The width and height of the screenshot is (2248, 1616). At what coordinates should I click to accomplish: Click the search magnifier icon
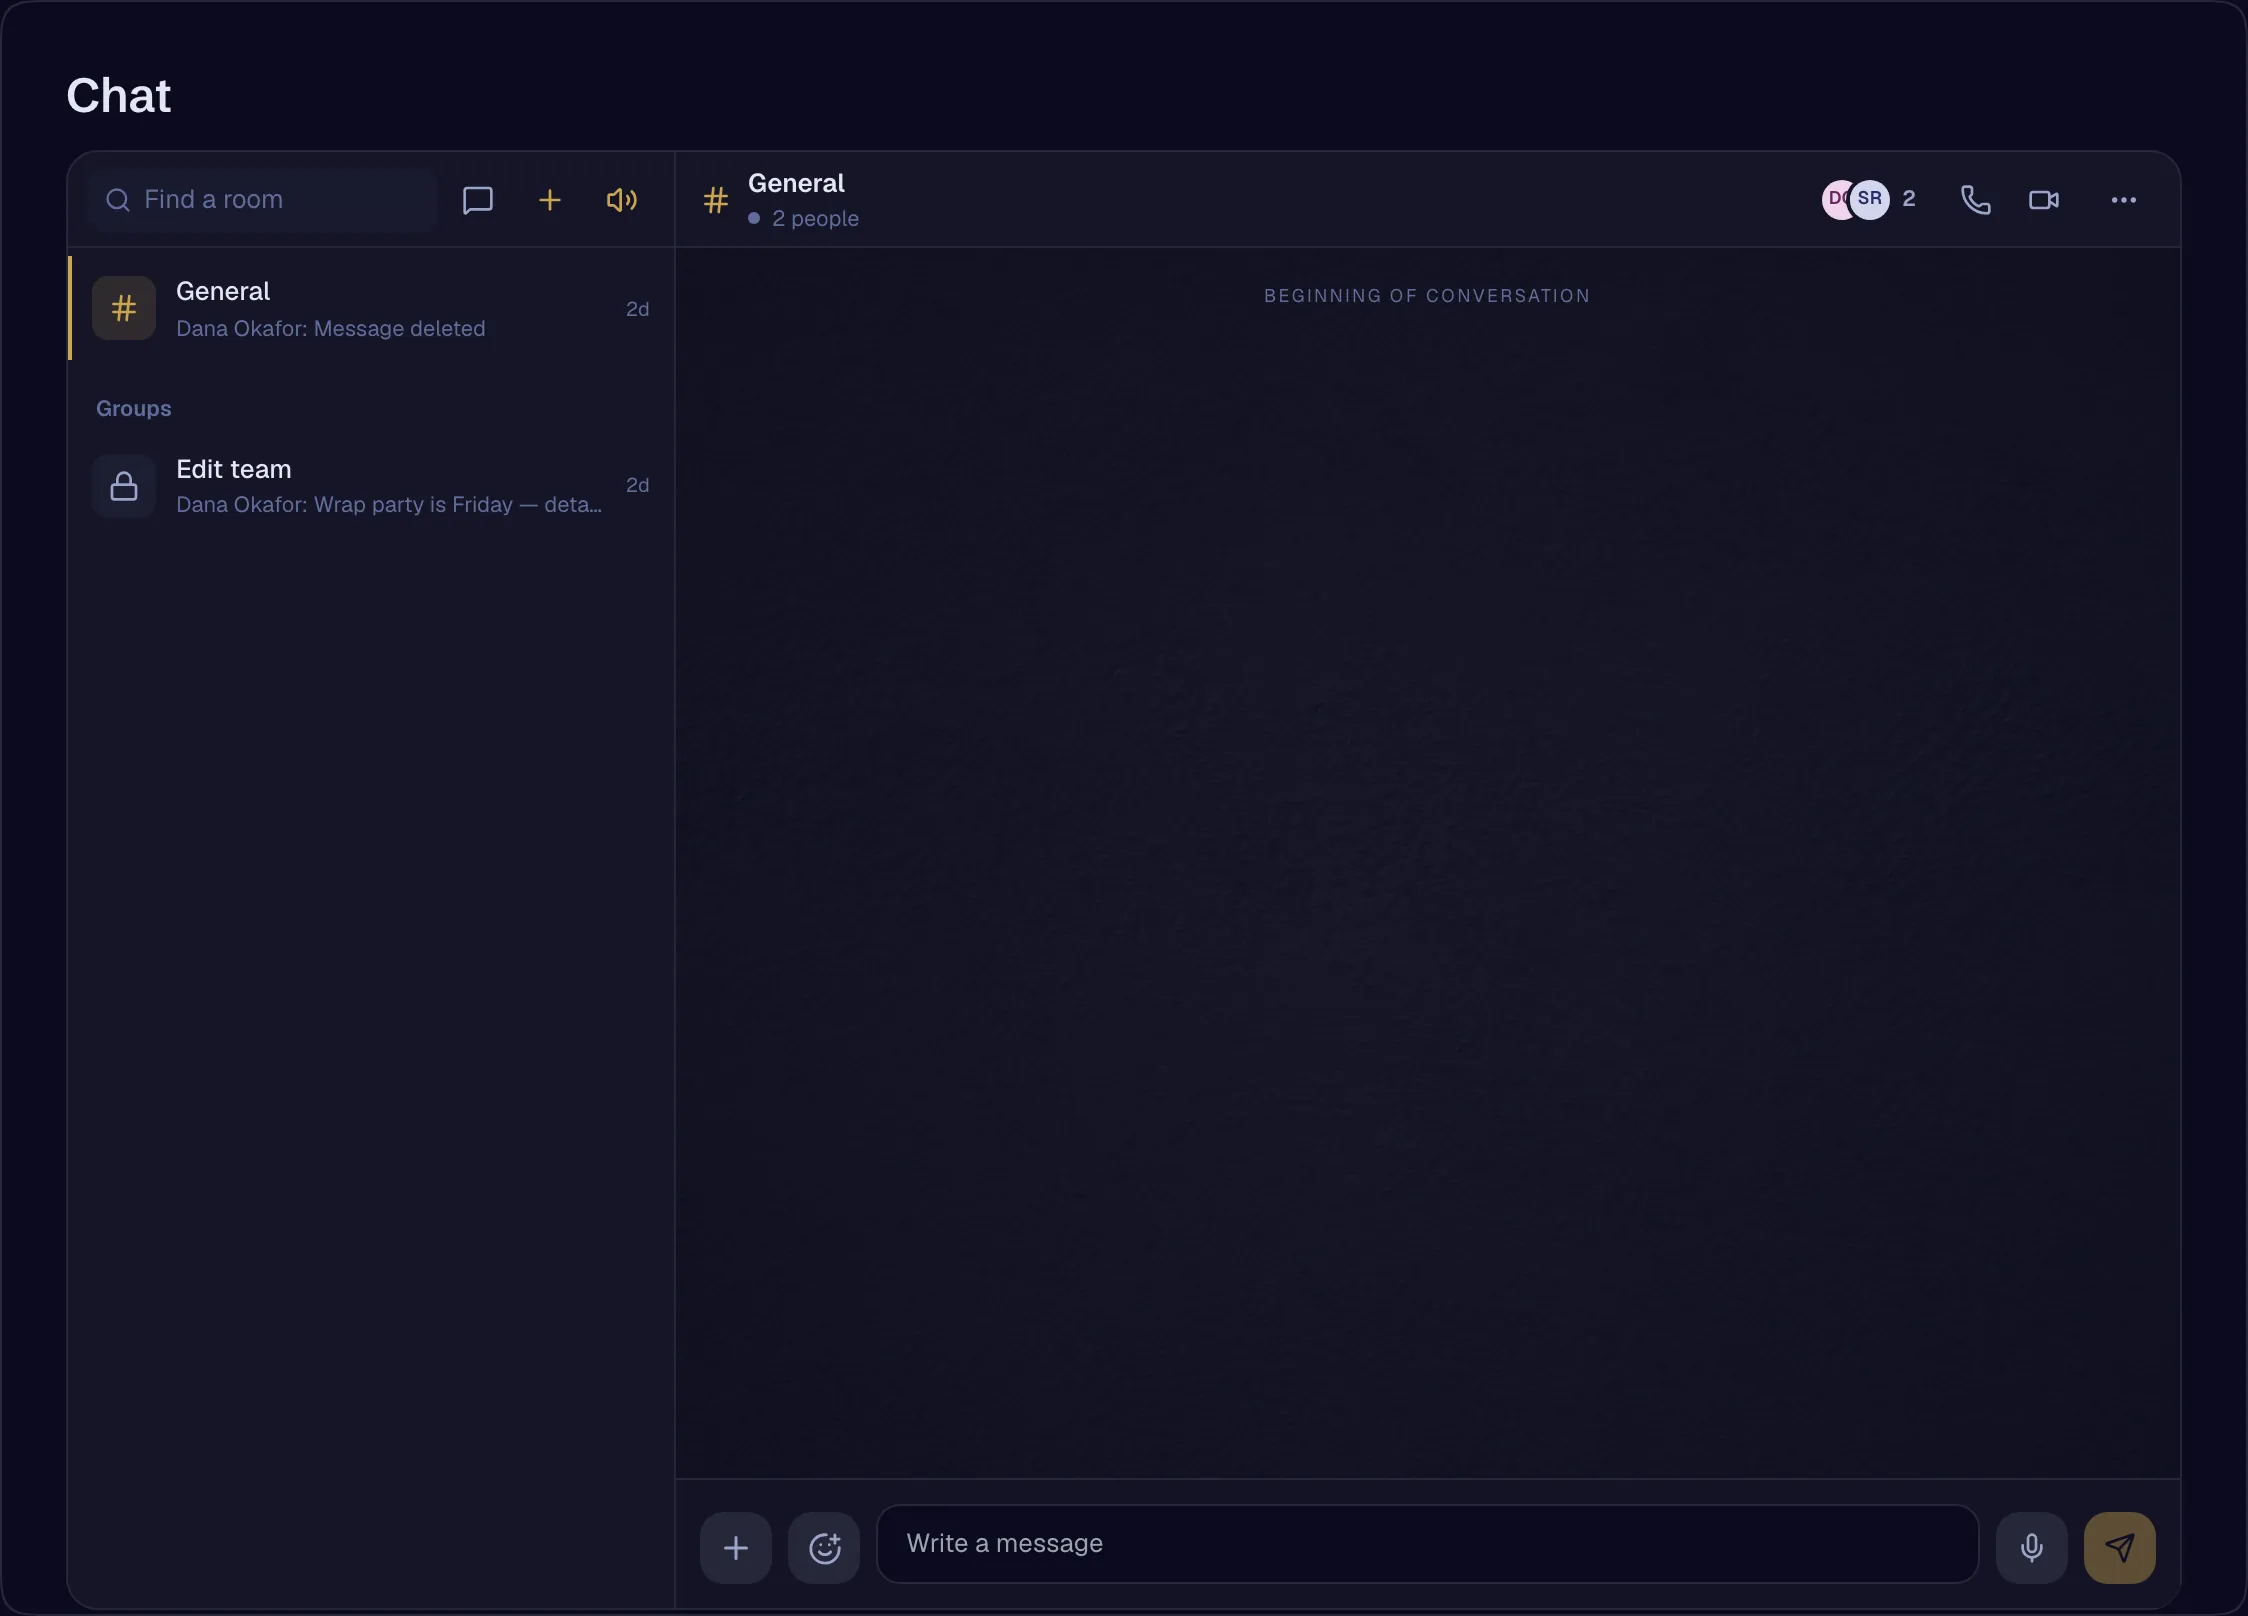[x=118, y=200]
